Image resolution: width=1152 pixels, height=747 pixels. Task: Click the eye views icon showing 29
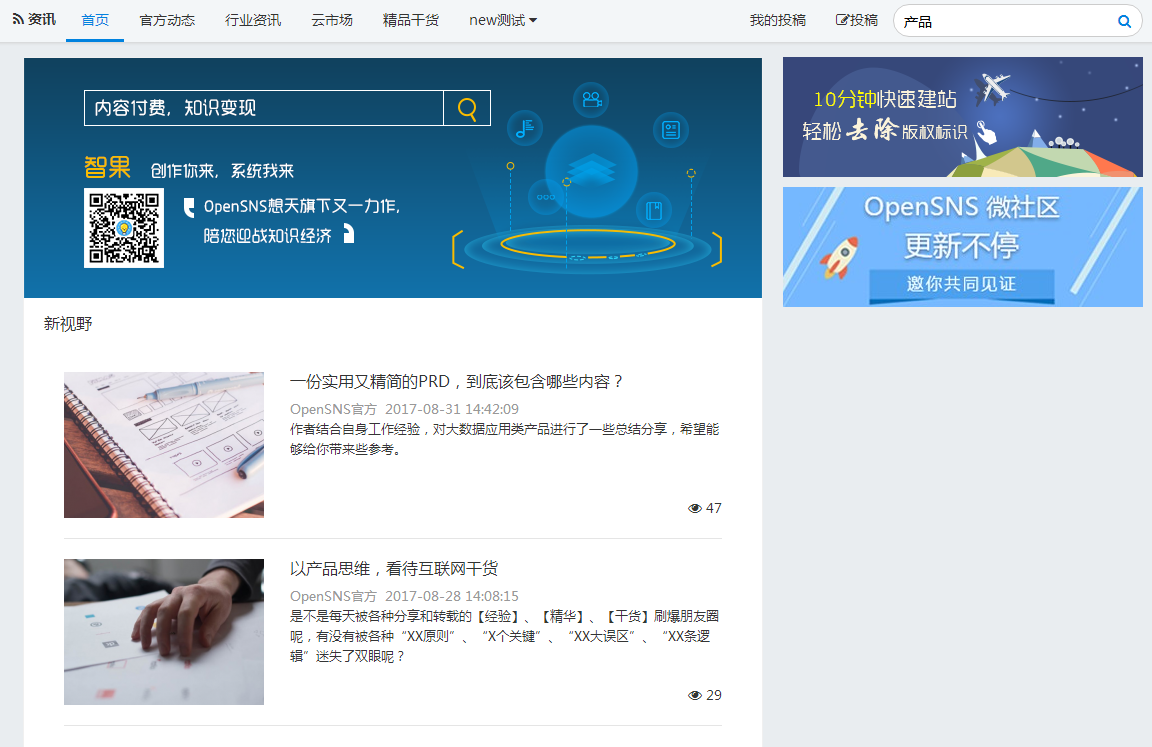click(694, 696)
